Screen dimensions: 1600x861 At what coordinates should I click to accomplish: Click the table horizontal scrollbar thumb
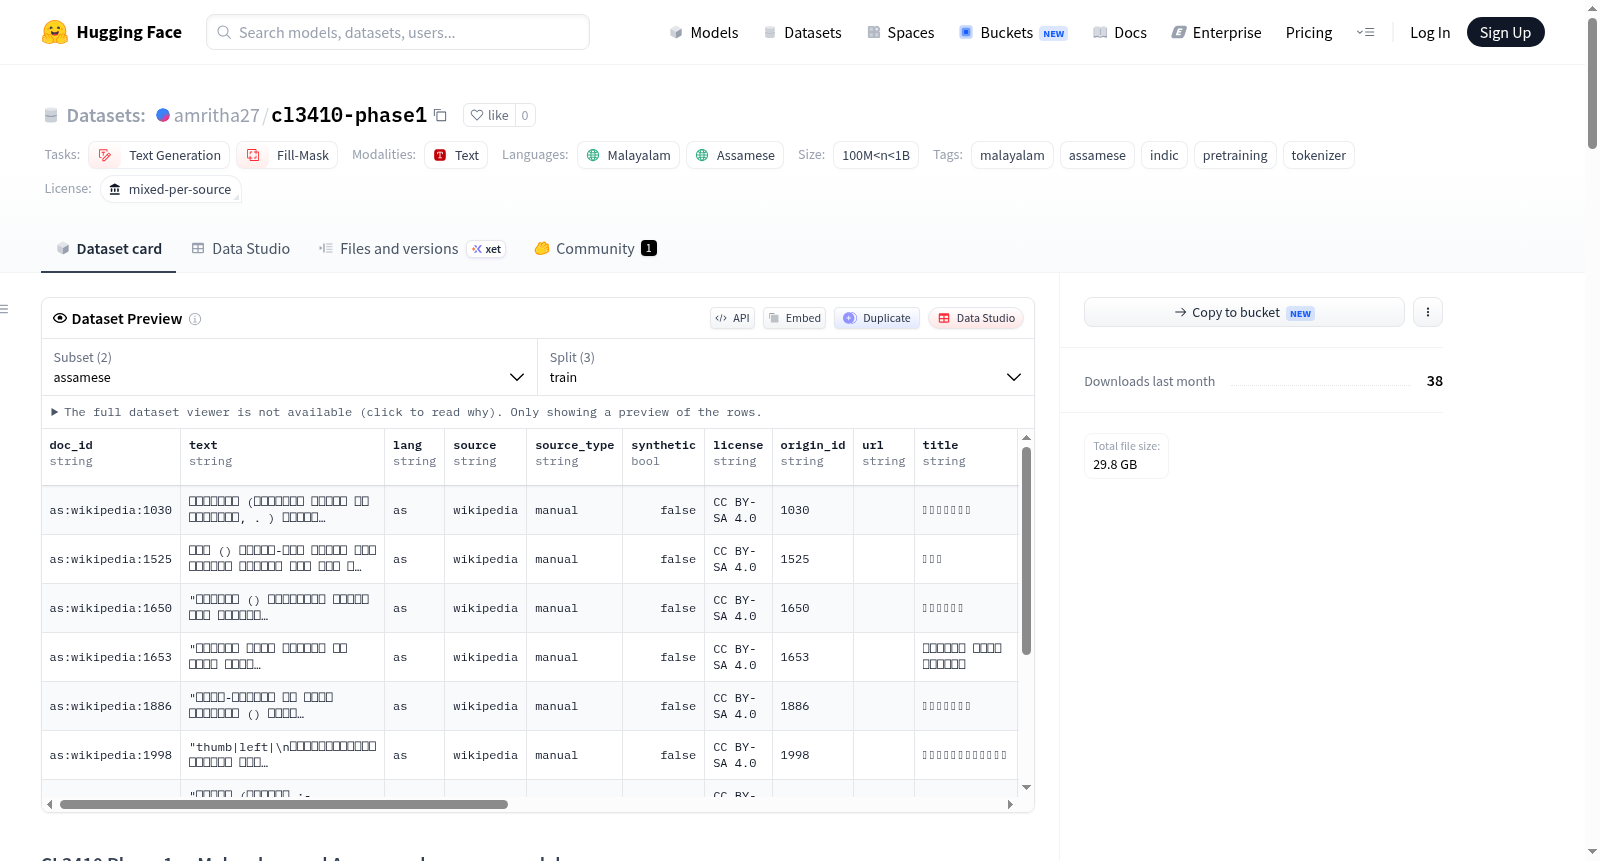[284, 804]
